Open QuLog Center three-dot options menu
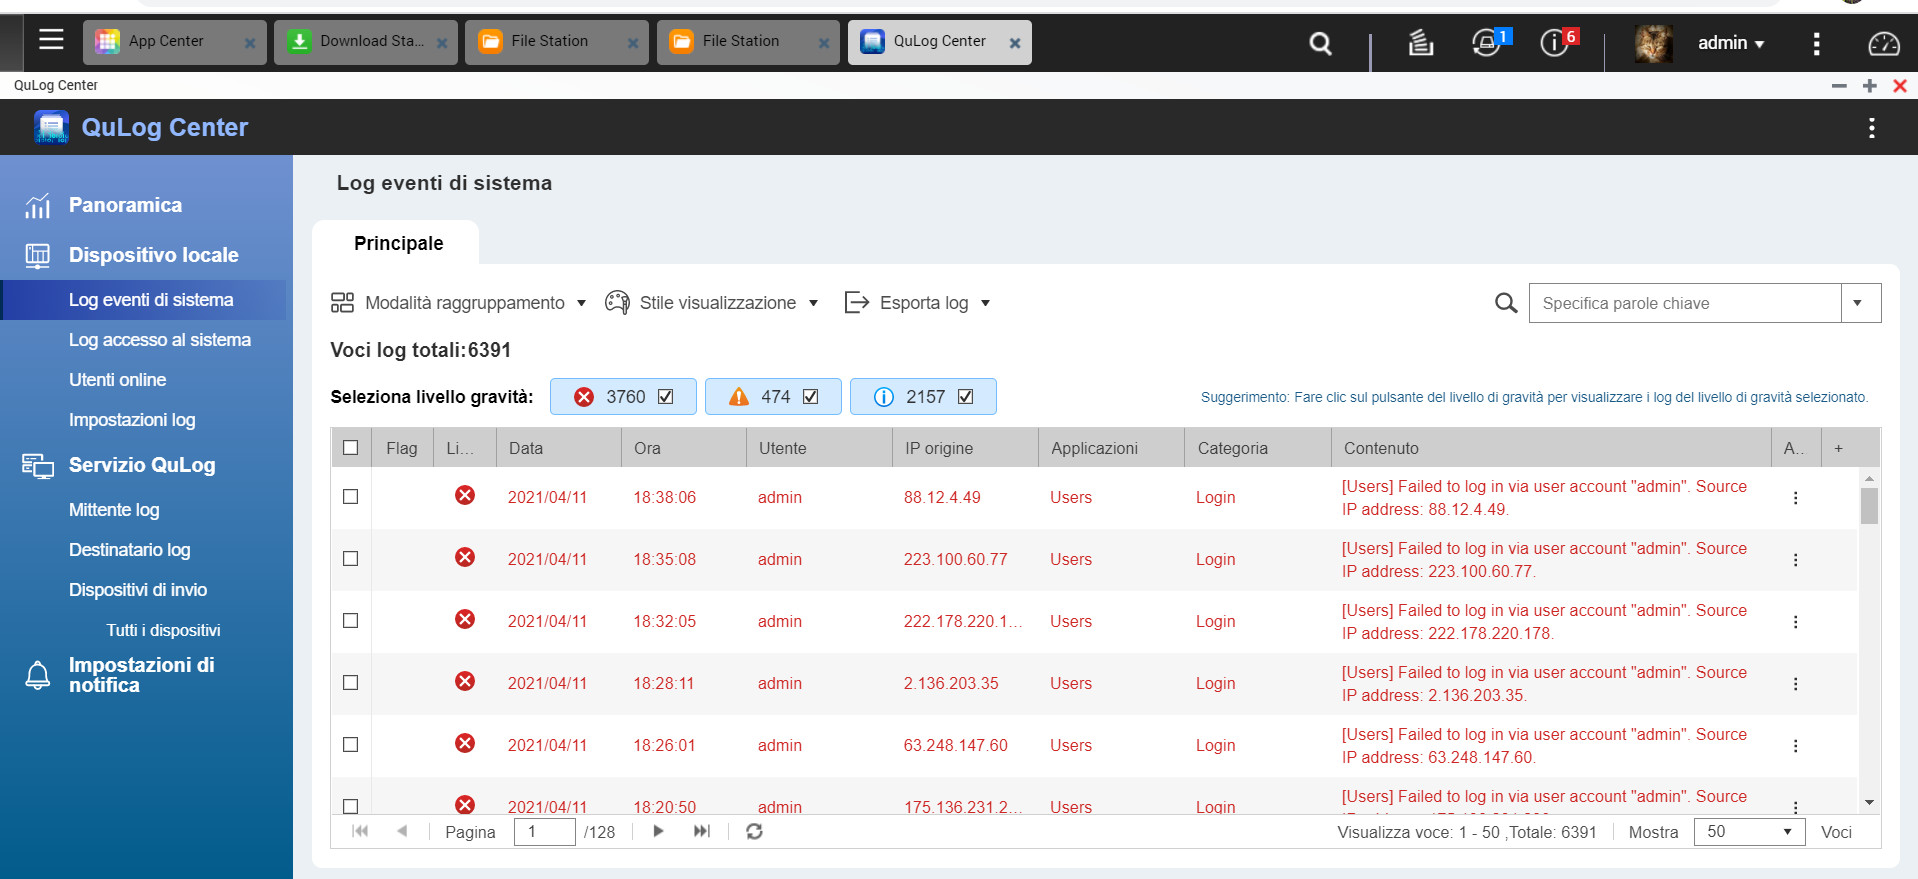Viewport: 1918px width, 879px height. click(x=1871, y=127)
